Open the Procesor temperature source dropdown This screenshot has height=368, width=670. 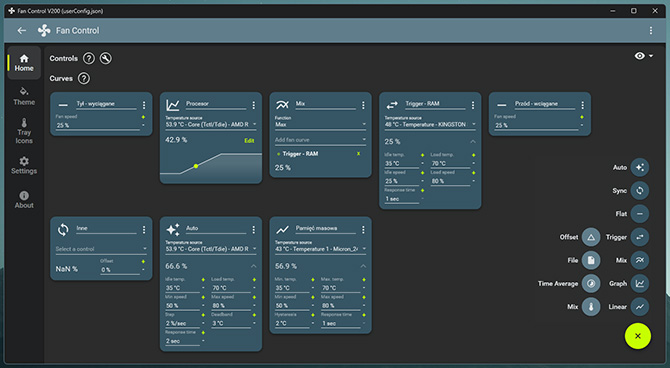(x=211, y=124)
